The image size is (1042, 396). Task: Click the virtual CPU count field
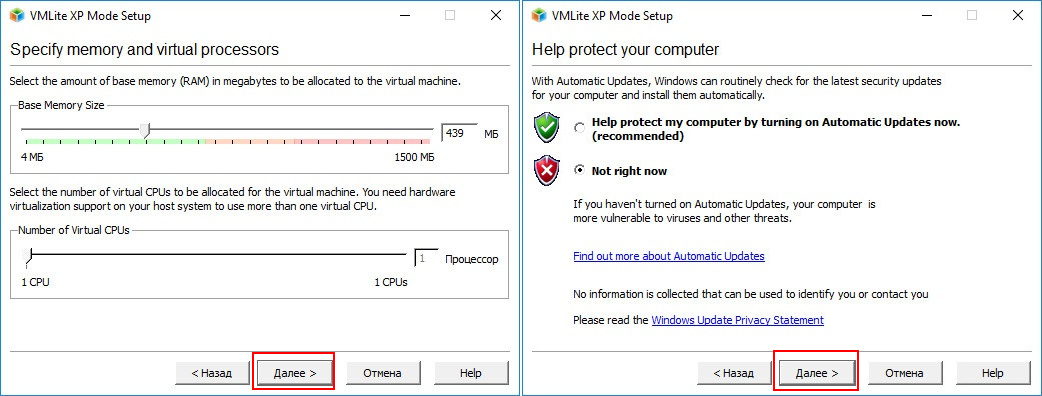point(427,258)
